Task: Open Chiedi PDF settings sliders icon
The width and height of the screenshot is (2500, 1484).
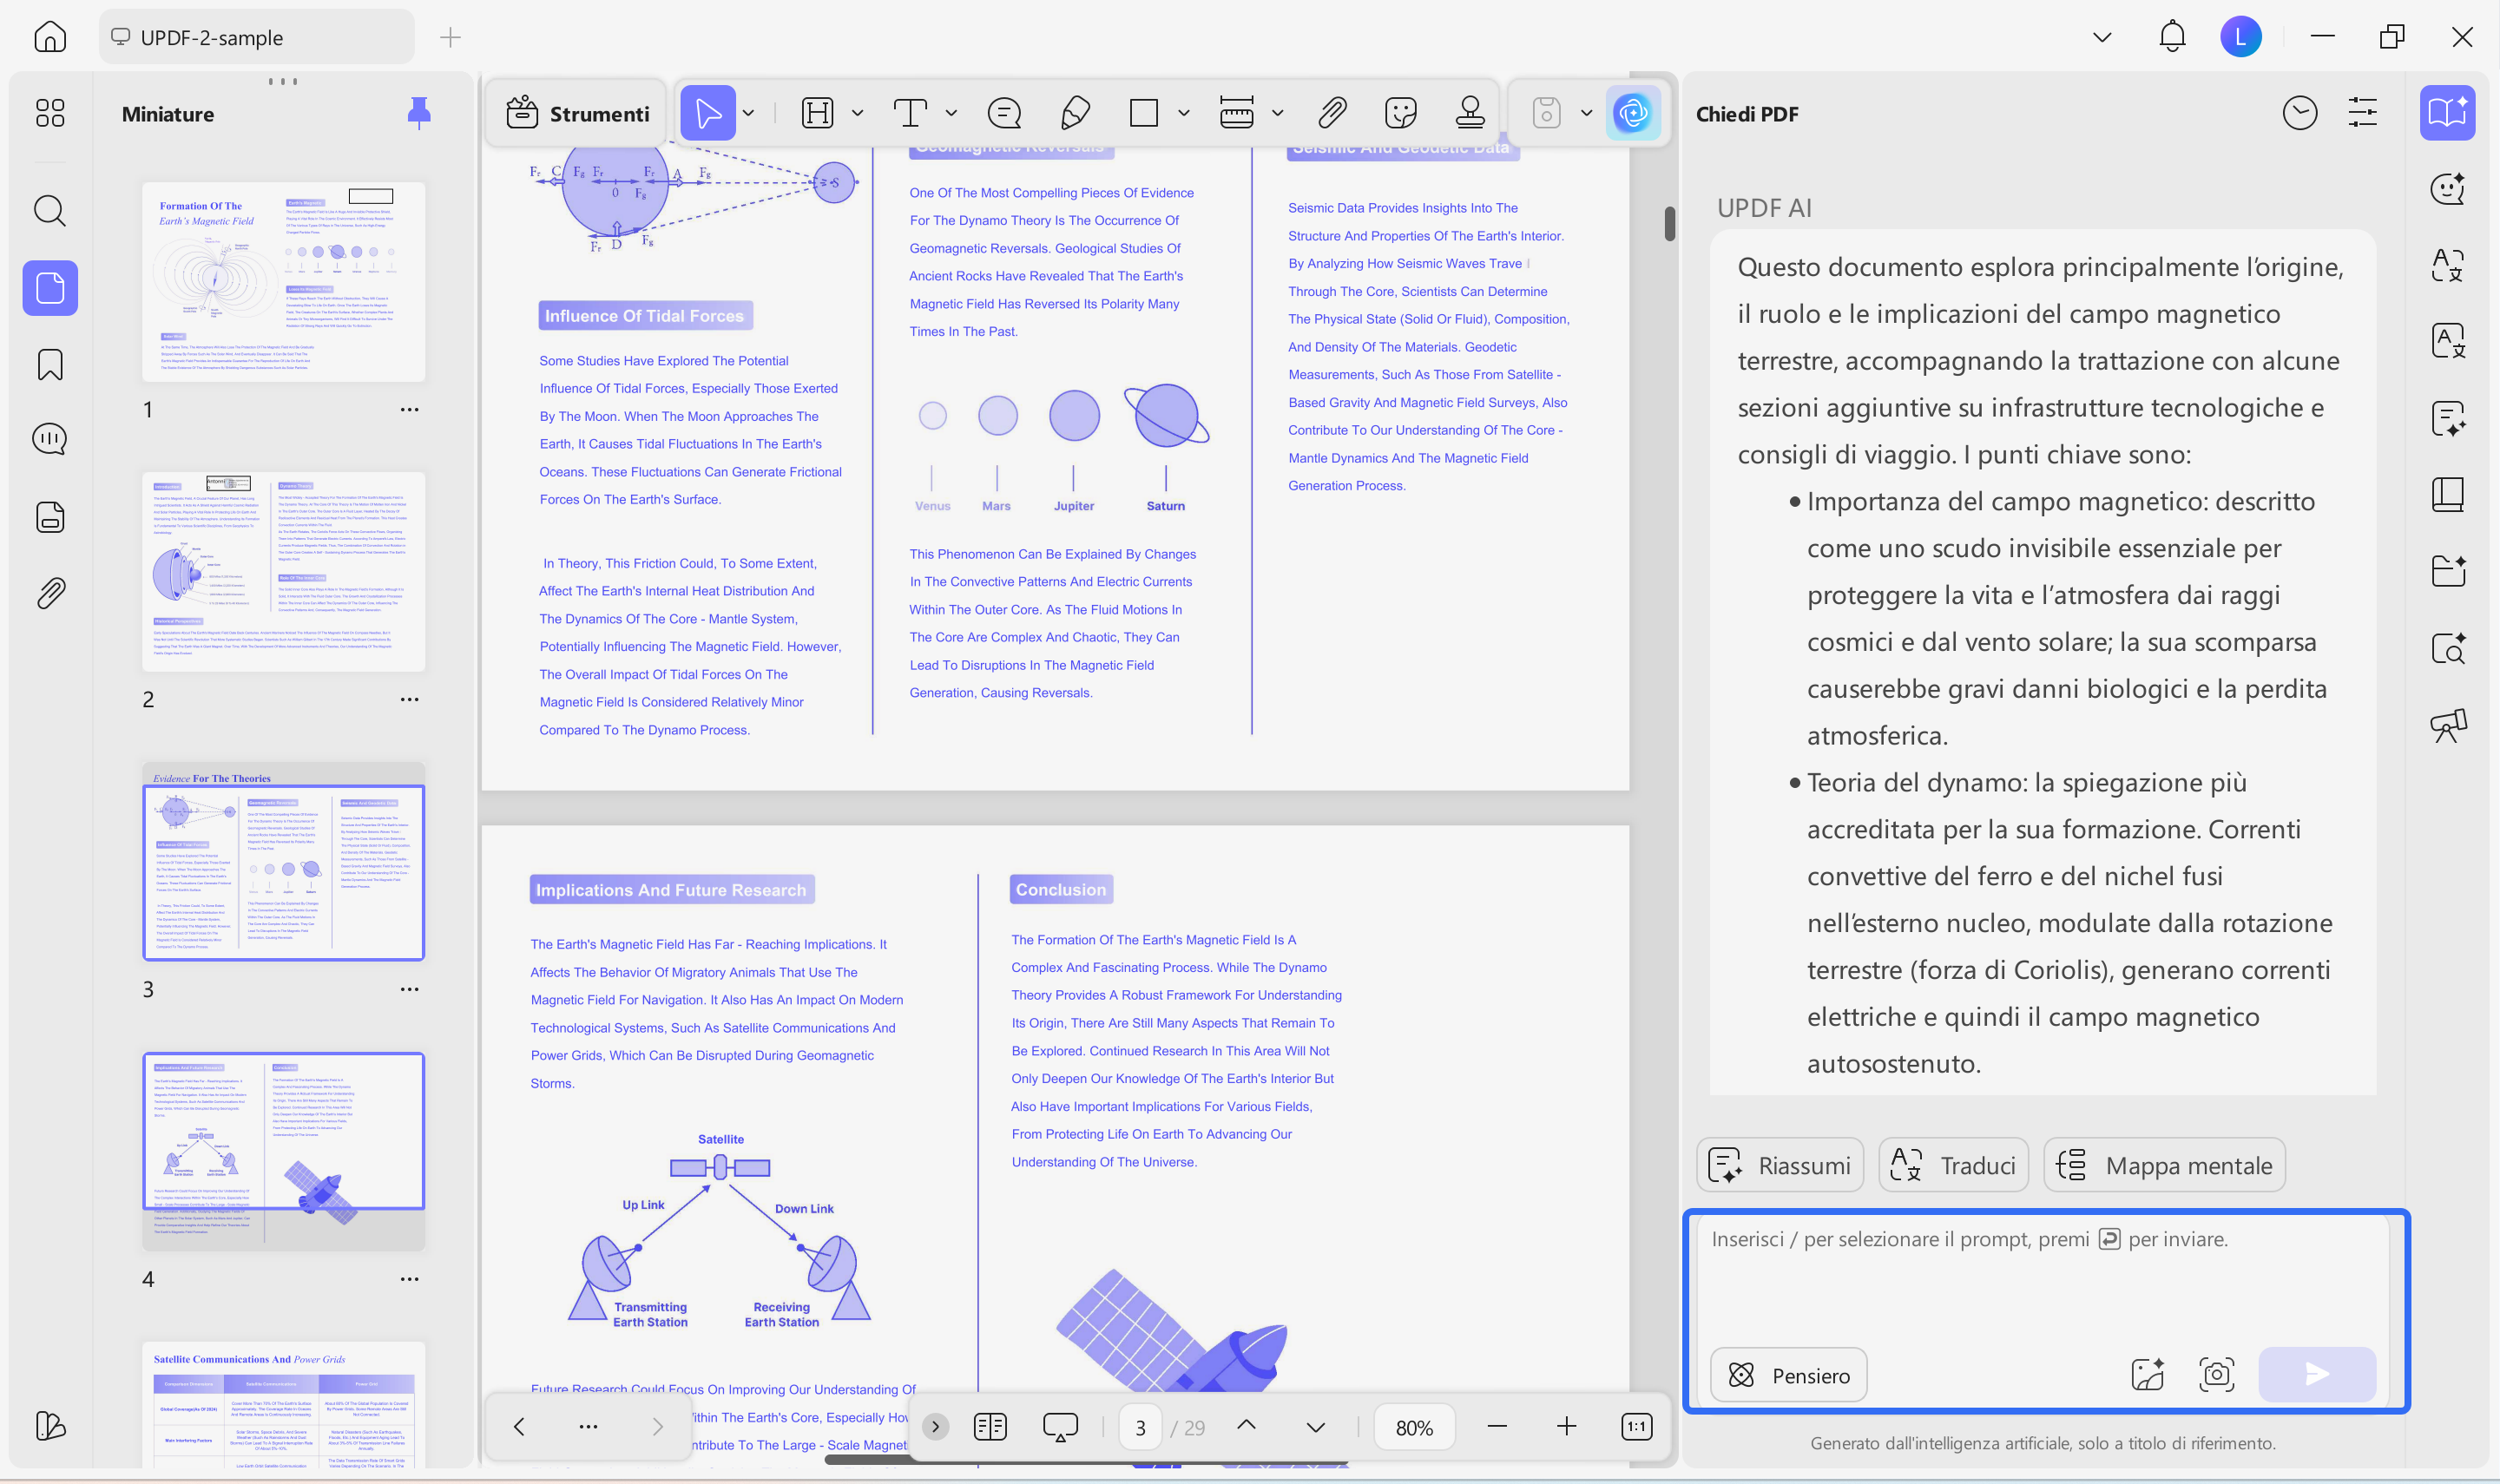Action: pos(2363,113)
